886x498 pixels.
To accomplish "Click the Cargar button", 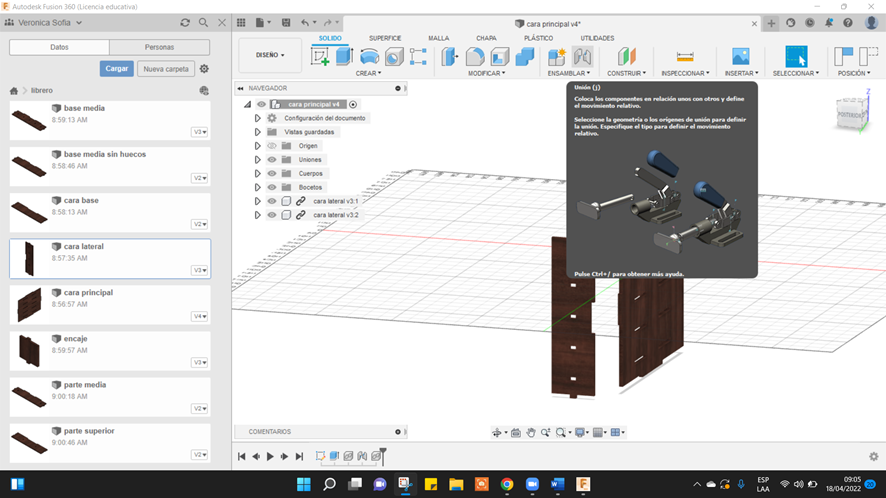I will coord(116,69).
